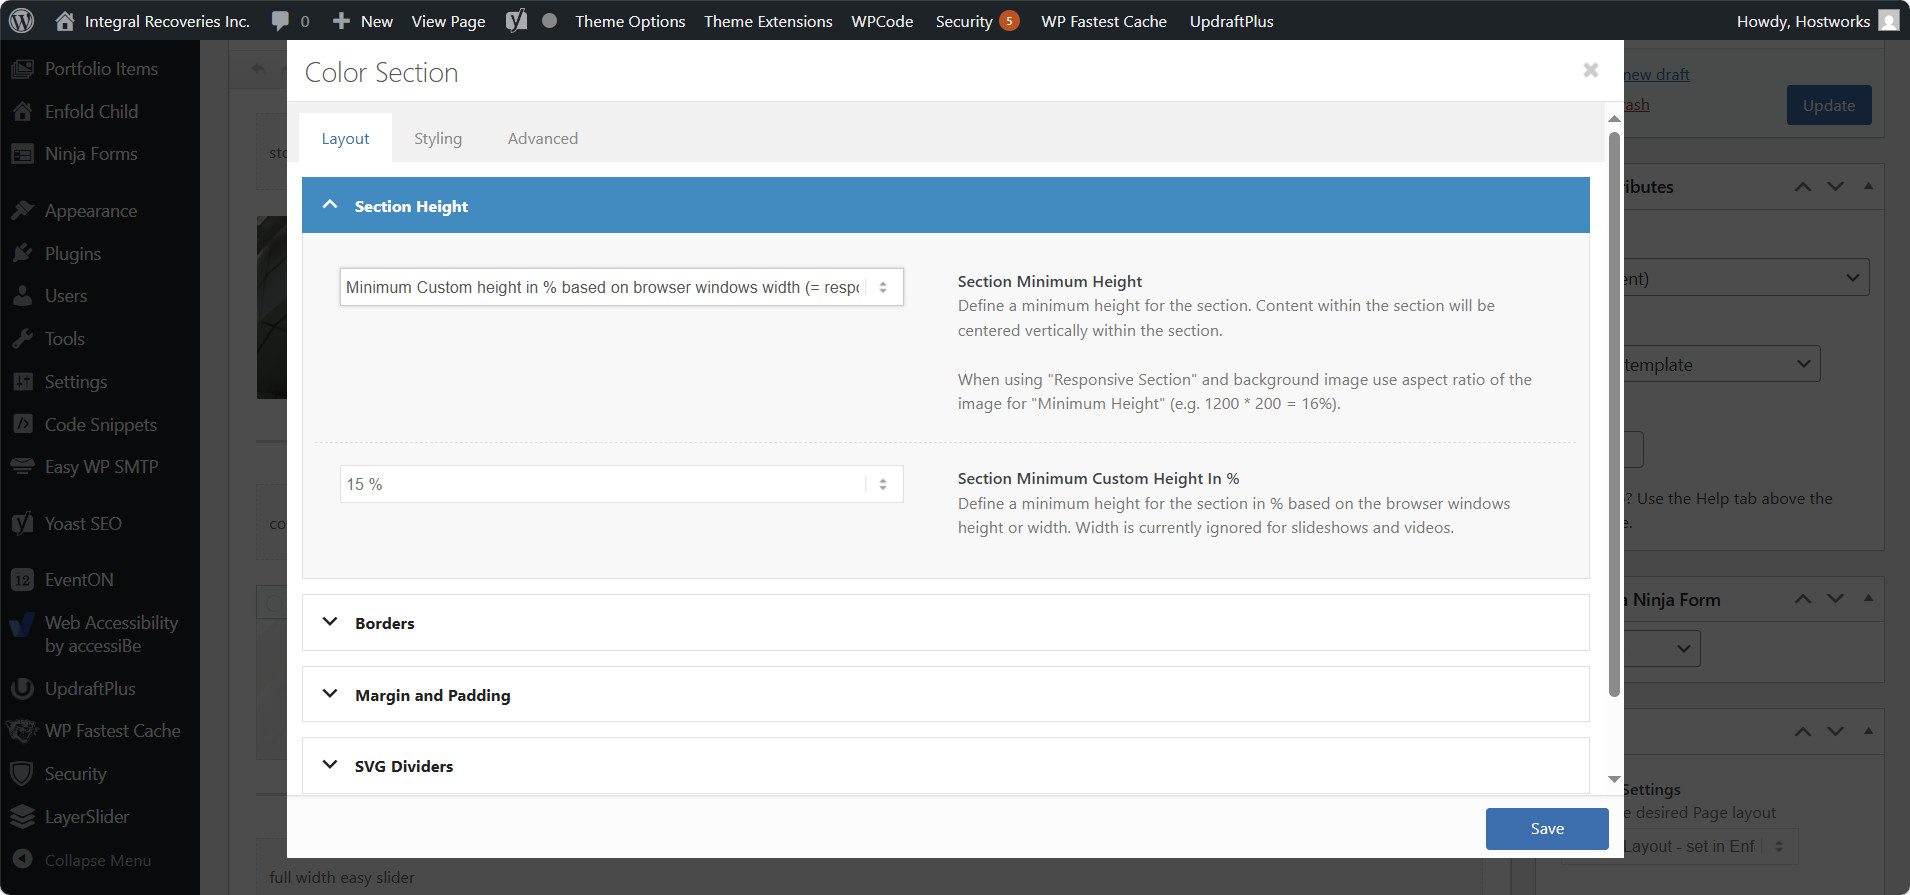Image resolution: width=1910 pixels, height=895 pixels.
Task: Open the 15 % custom height dropdown
Action: 621,485
